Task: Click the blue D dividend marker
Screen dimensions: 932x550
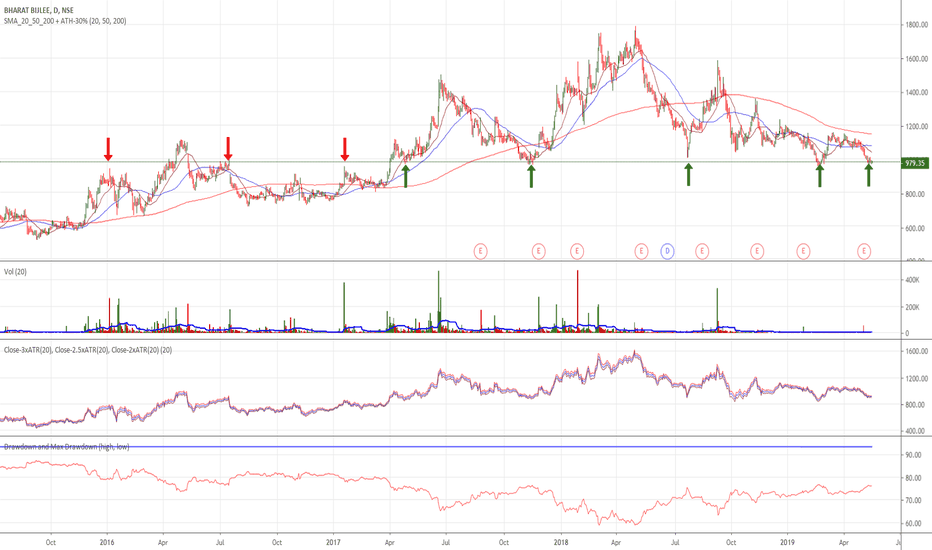Action: [x=667, y=252]
